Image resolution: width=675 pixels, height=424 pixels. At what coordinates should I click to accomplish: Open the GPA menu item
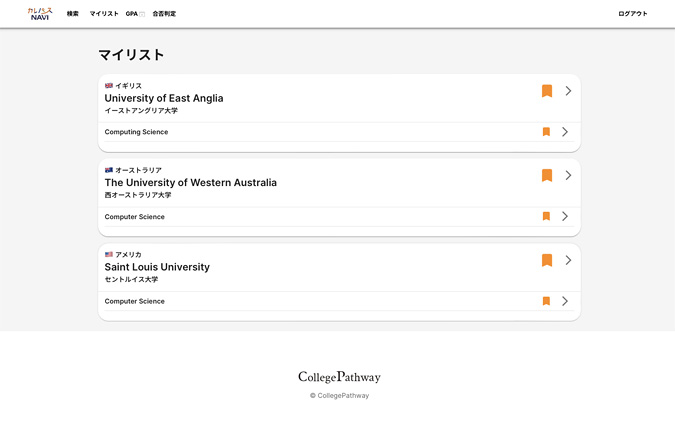(135, 14)
